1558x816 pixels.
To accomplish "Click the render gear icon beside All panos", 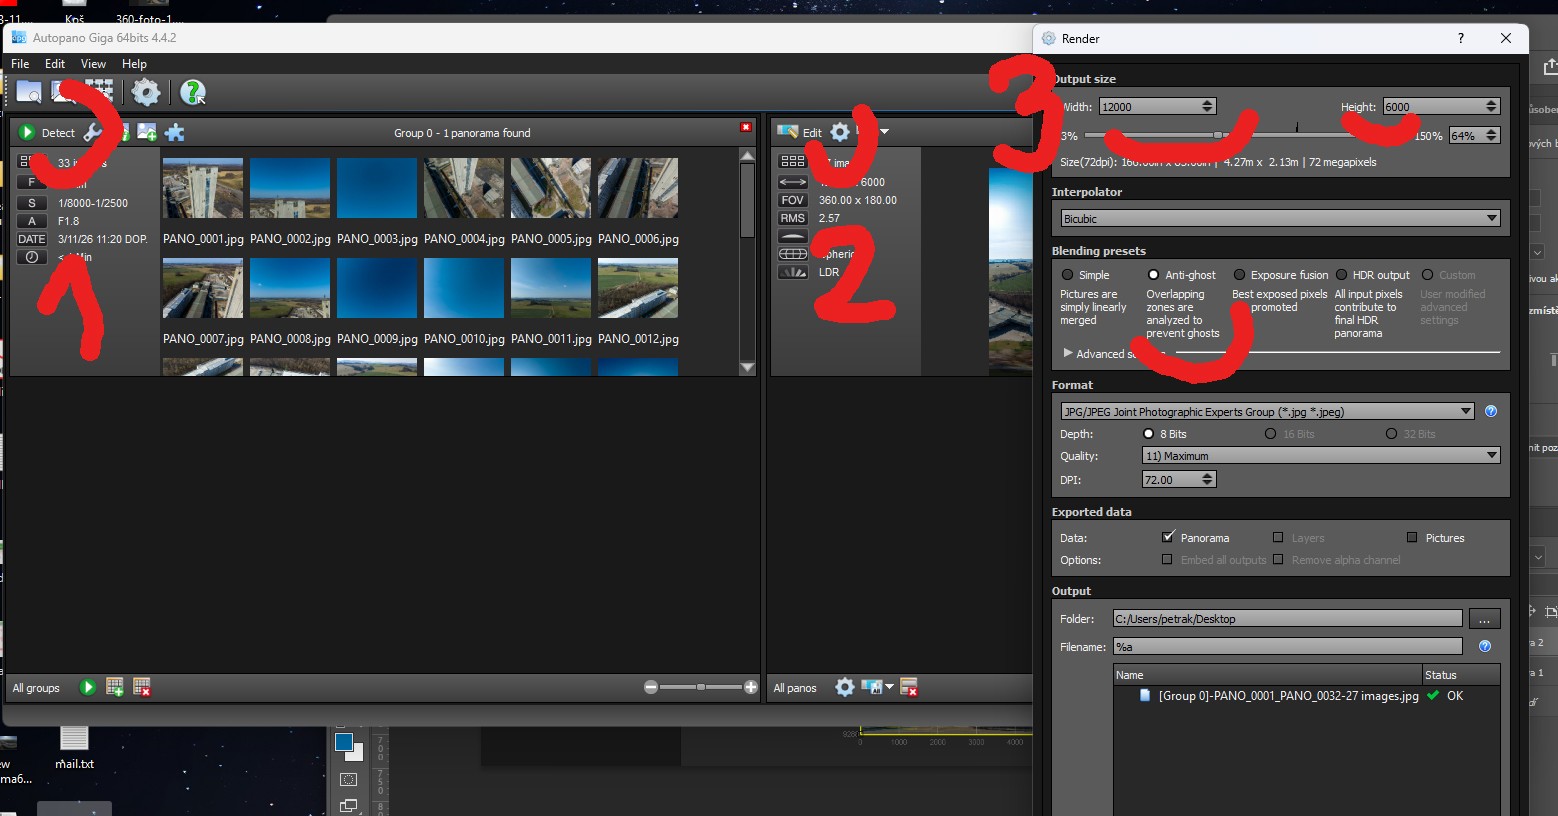I will pyautogui.click(x=845, y=687).
